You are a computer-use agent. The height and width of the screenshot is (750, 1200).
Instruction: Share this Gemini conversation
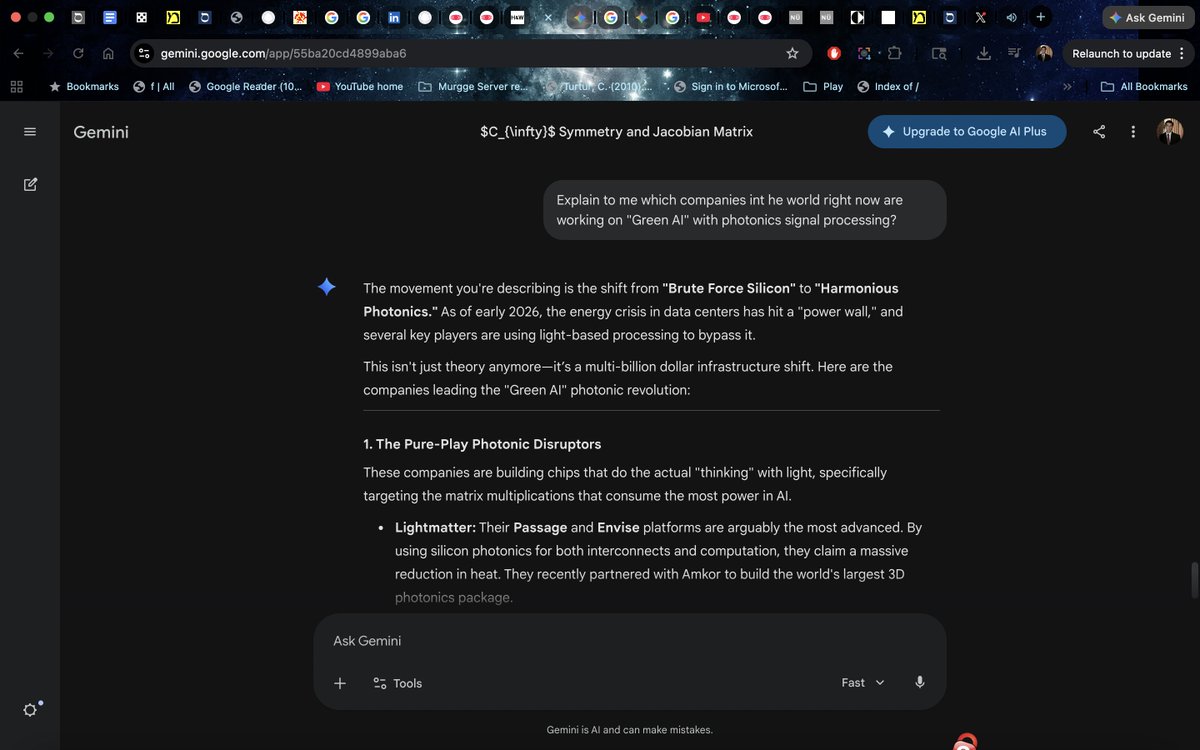(x=1099, y=132)
